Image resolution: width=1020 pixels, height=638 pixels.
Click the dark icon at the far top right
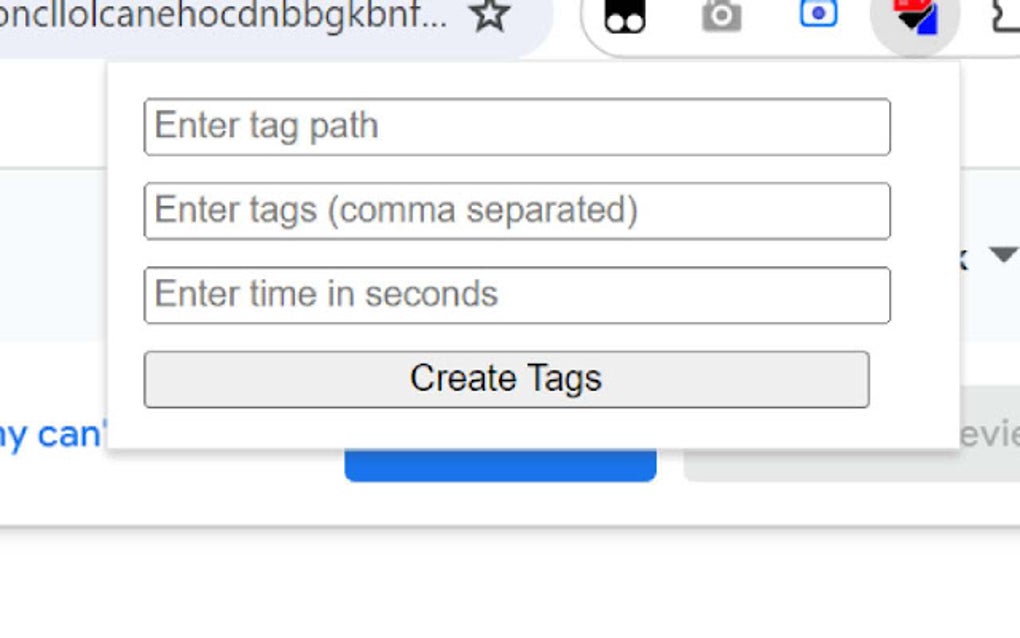(1008, 15)
